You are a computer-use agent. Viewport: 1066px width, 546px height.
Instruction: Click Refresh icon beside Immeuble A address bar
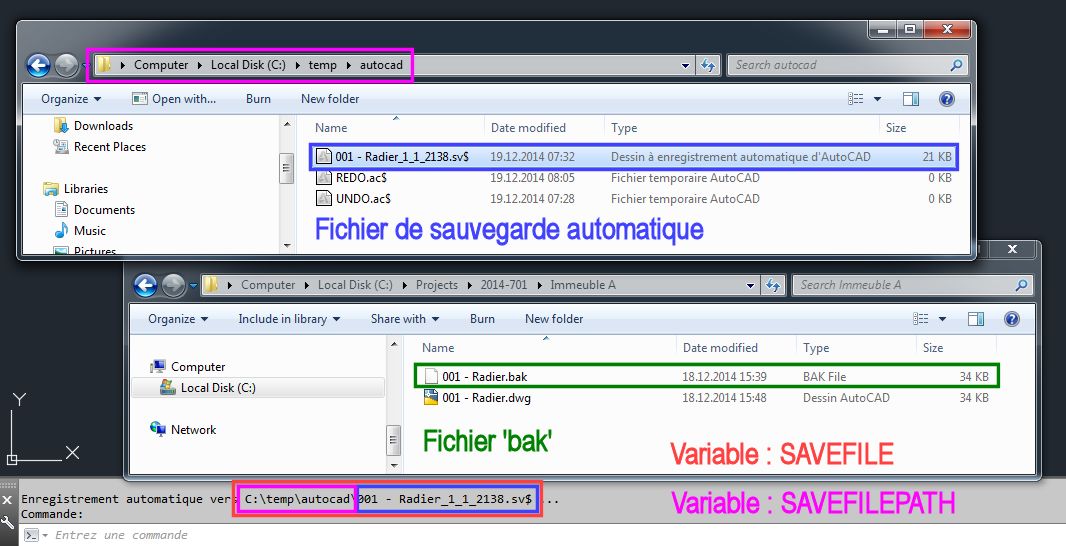click(x=773, y=286)
